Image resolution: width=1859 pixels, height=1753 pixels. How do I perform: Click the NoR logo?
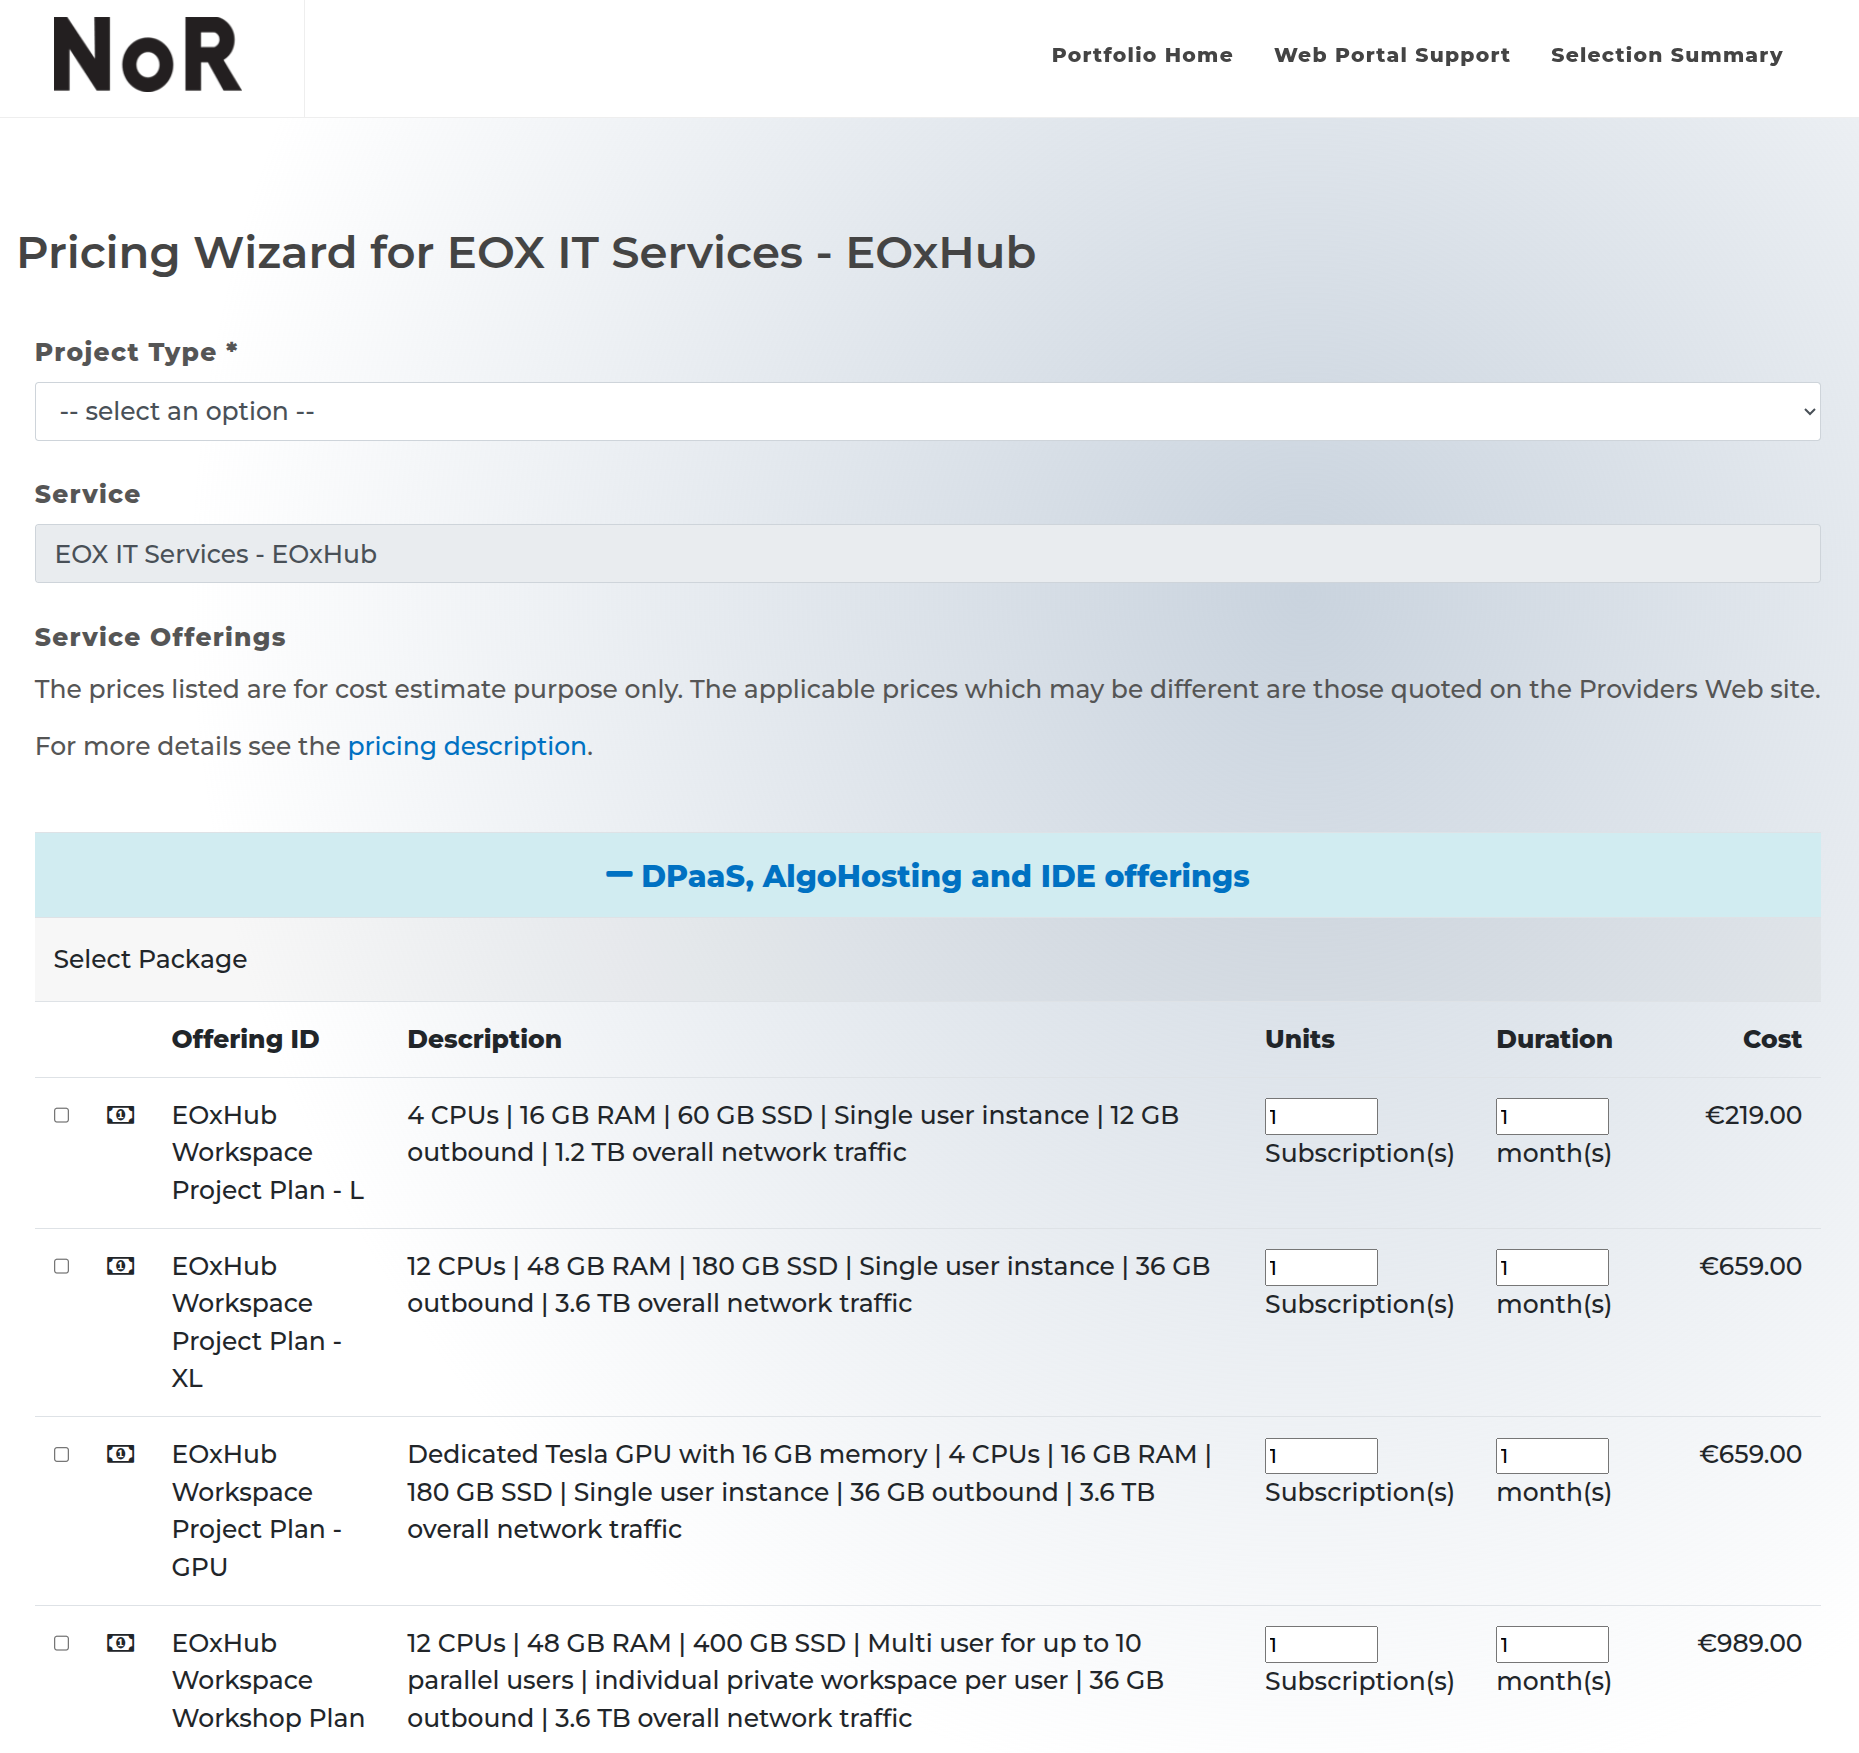[148, 56]
